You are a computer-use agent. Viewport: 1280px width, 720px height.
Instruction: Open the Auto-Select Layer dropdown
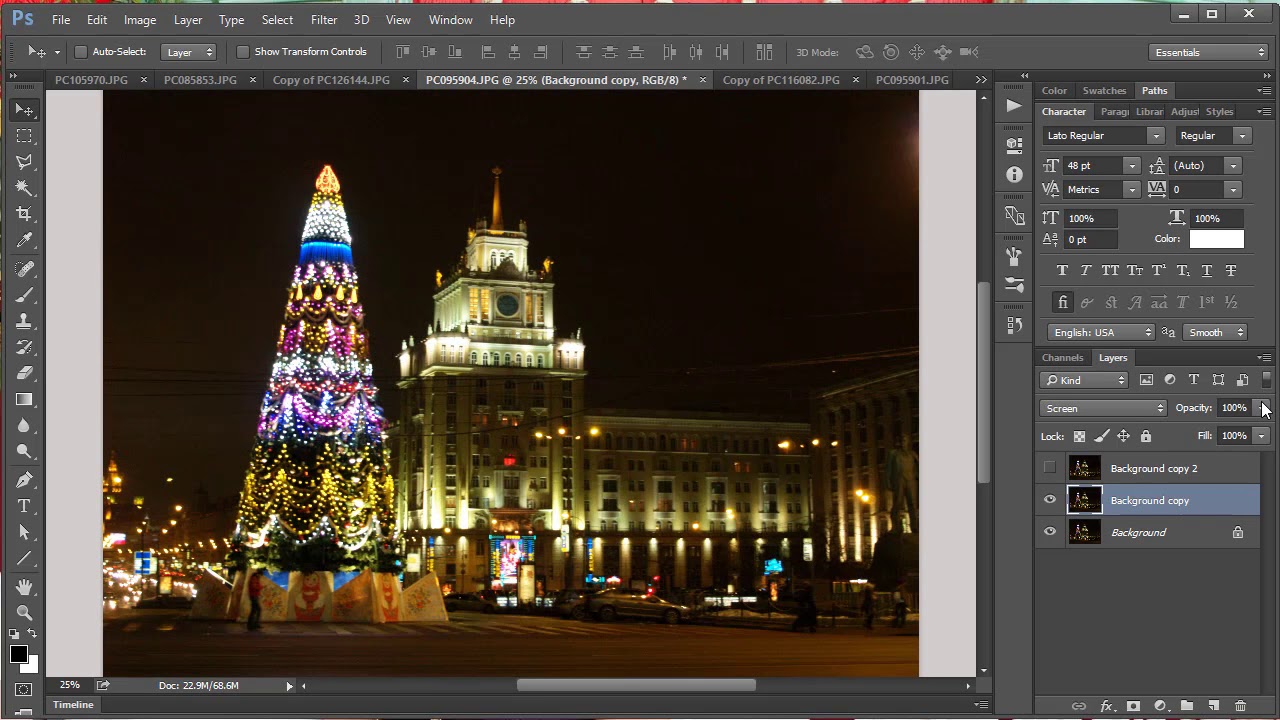pos(189,52)
